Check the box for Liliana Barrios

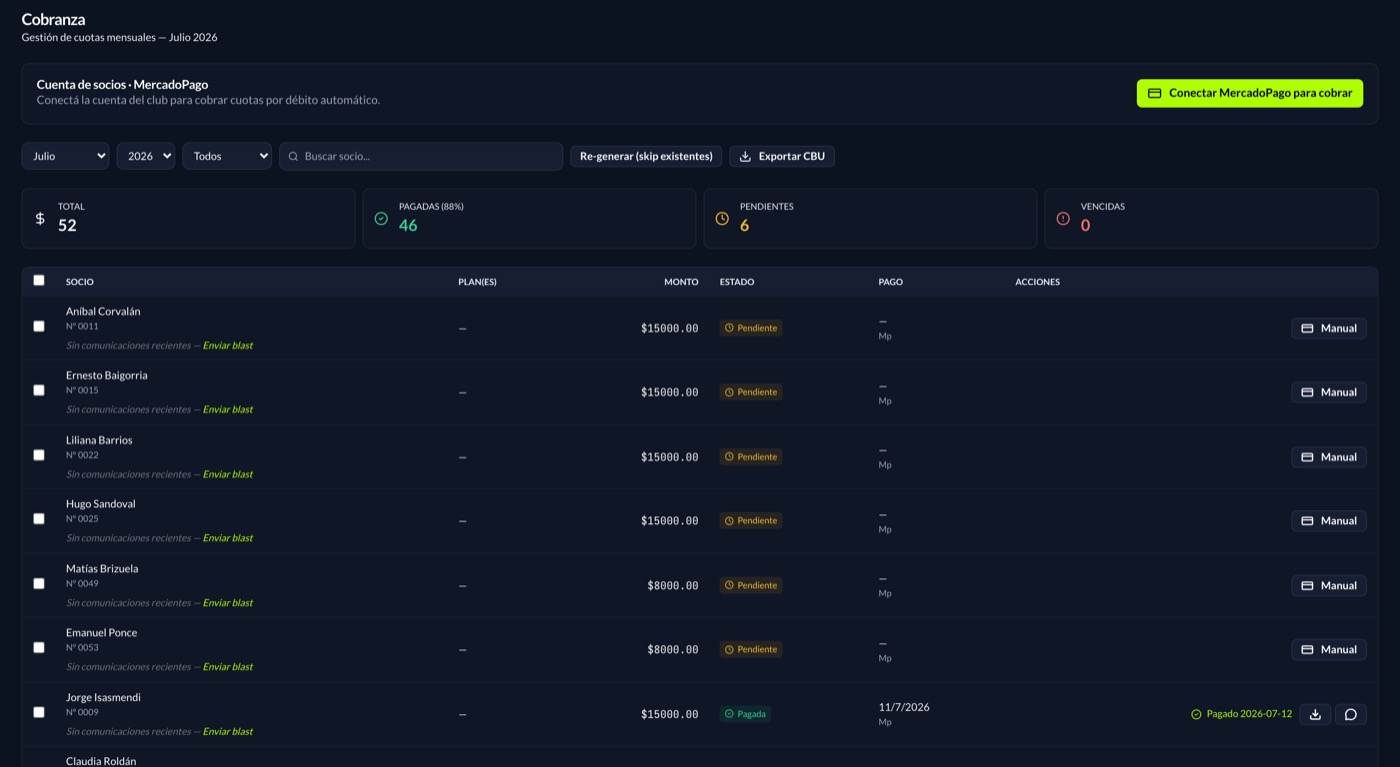pos(39,456)
